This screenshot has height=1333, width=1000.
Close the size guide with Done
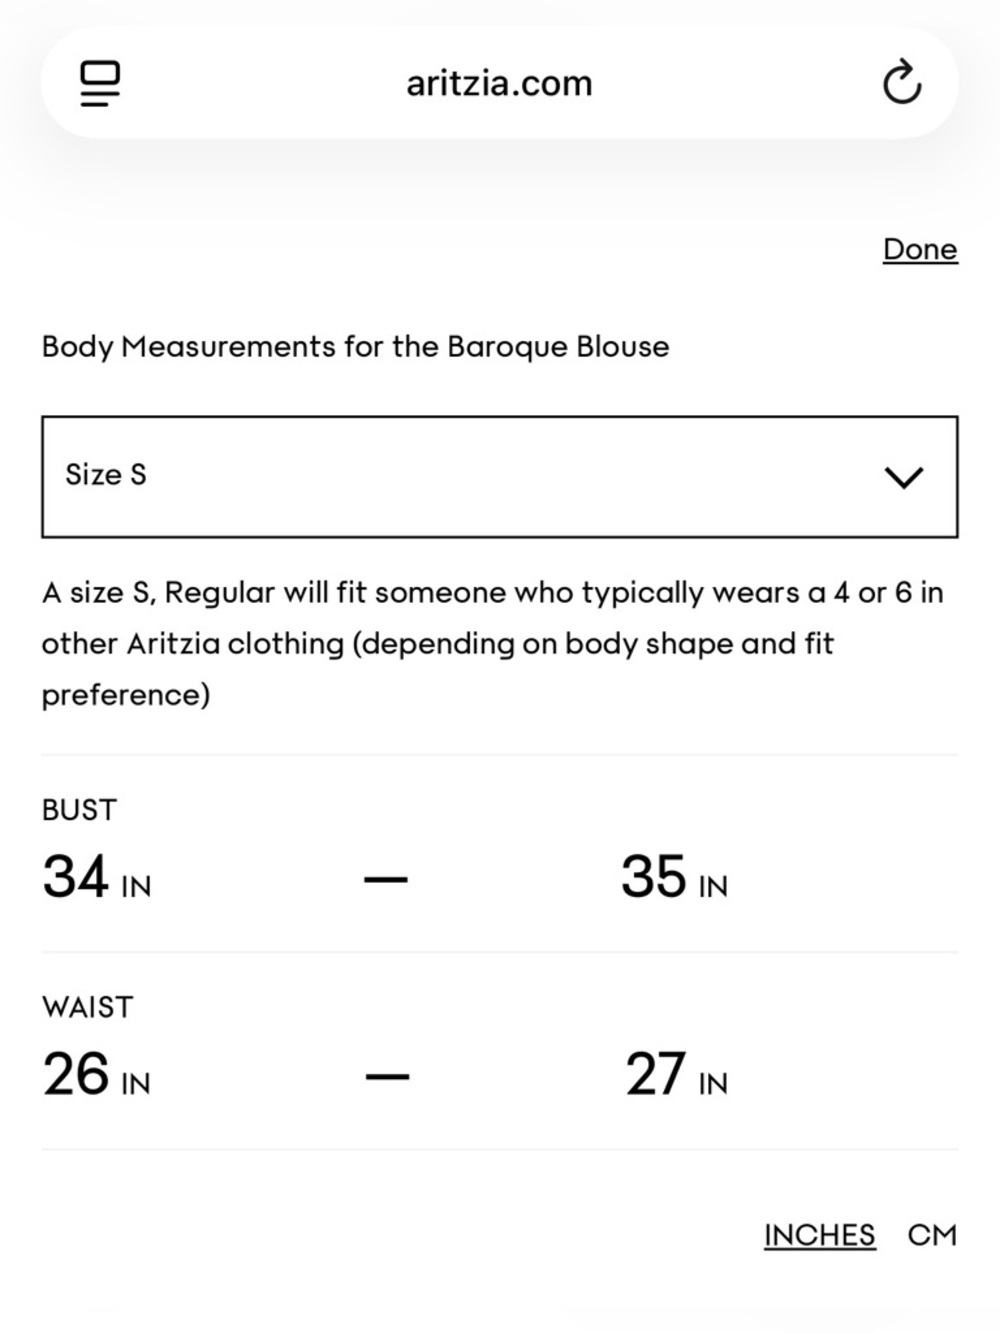pyautogui.click(x=920, y=249)
